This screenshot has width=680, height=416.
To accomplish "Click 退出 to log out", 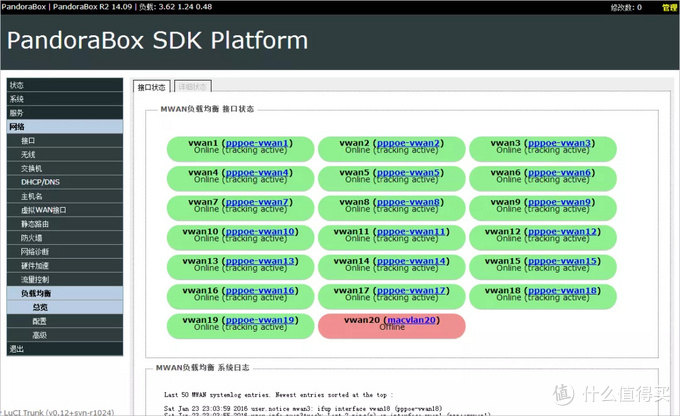I will [x=17, y=349].
